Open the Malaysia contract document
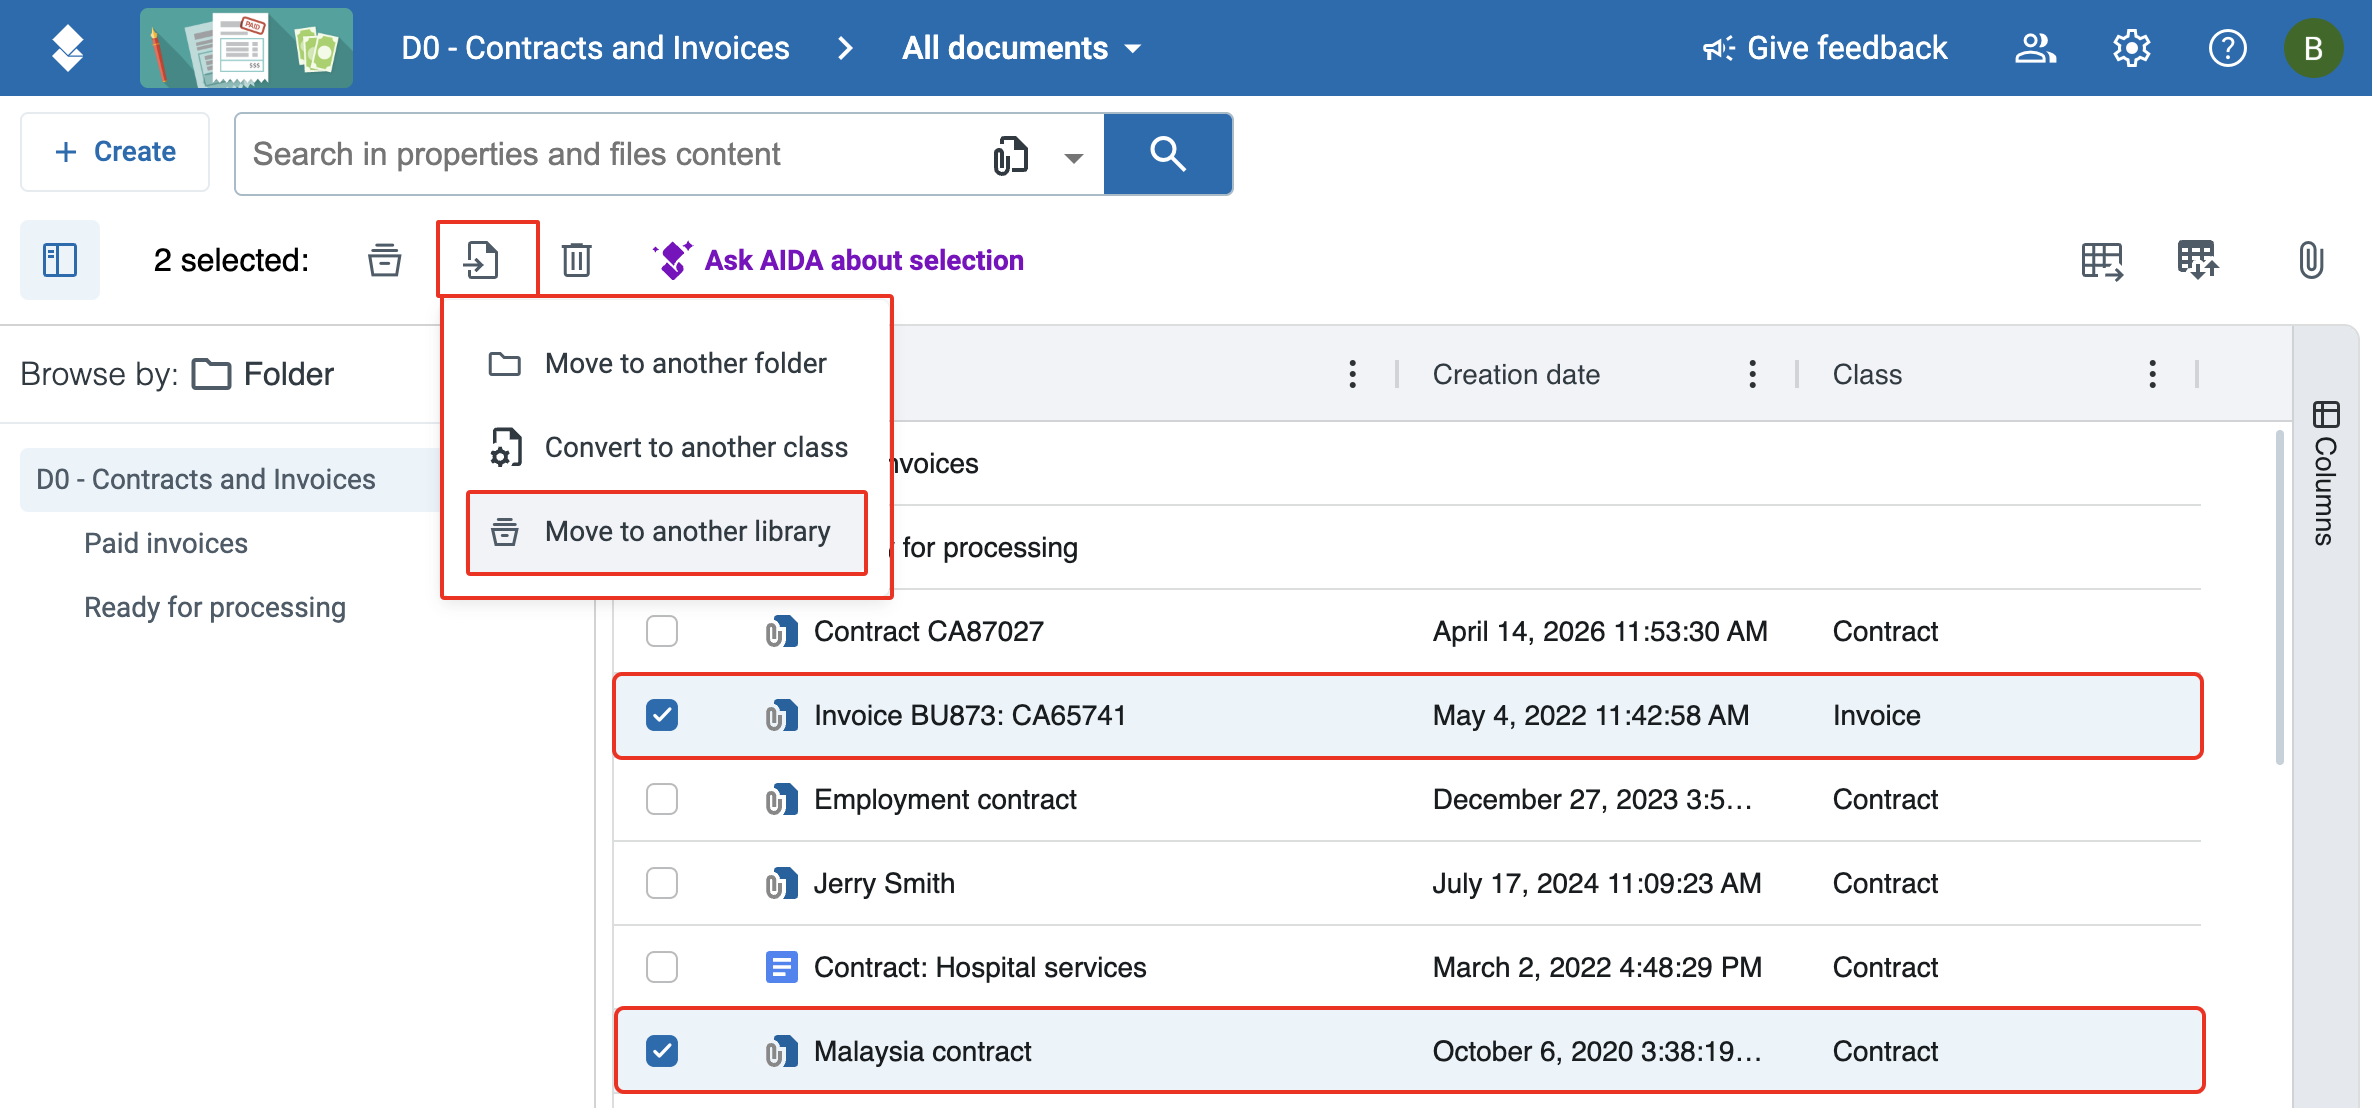The image size is (2372, 1108). pyautogui.click(x=922, y=1052)
